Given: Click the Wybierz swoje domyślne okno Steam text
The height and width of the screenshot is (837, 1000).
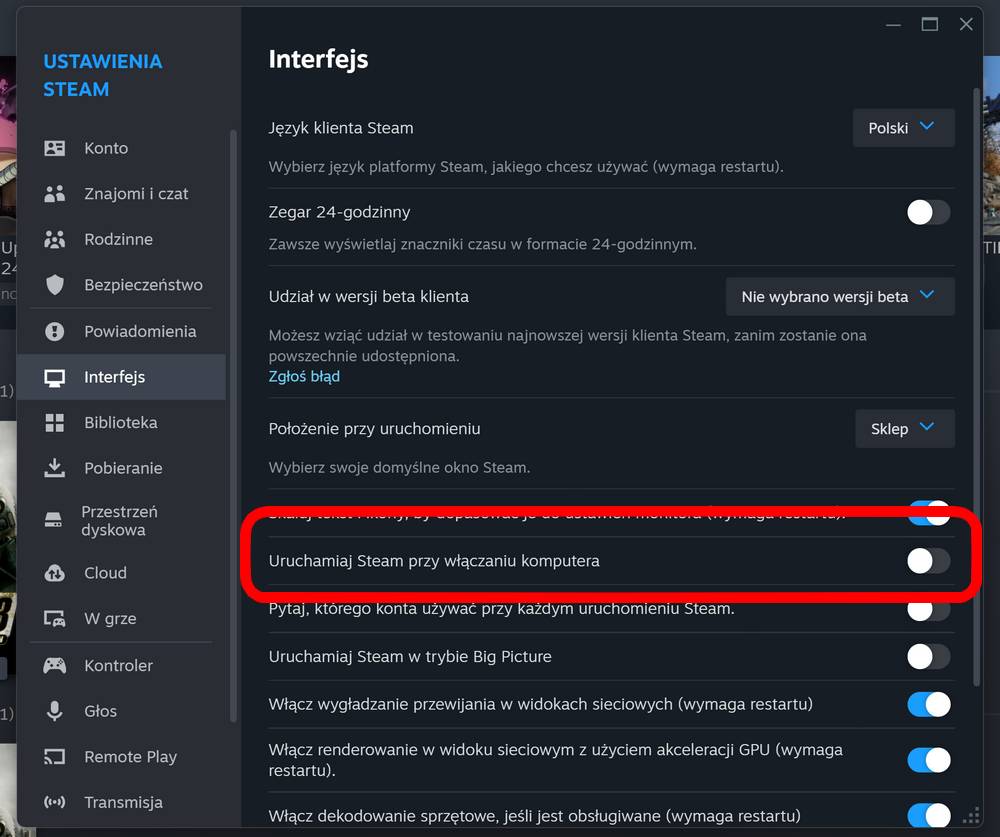Looking at the screenshot, I should (x=399, y=468).
